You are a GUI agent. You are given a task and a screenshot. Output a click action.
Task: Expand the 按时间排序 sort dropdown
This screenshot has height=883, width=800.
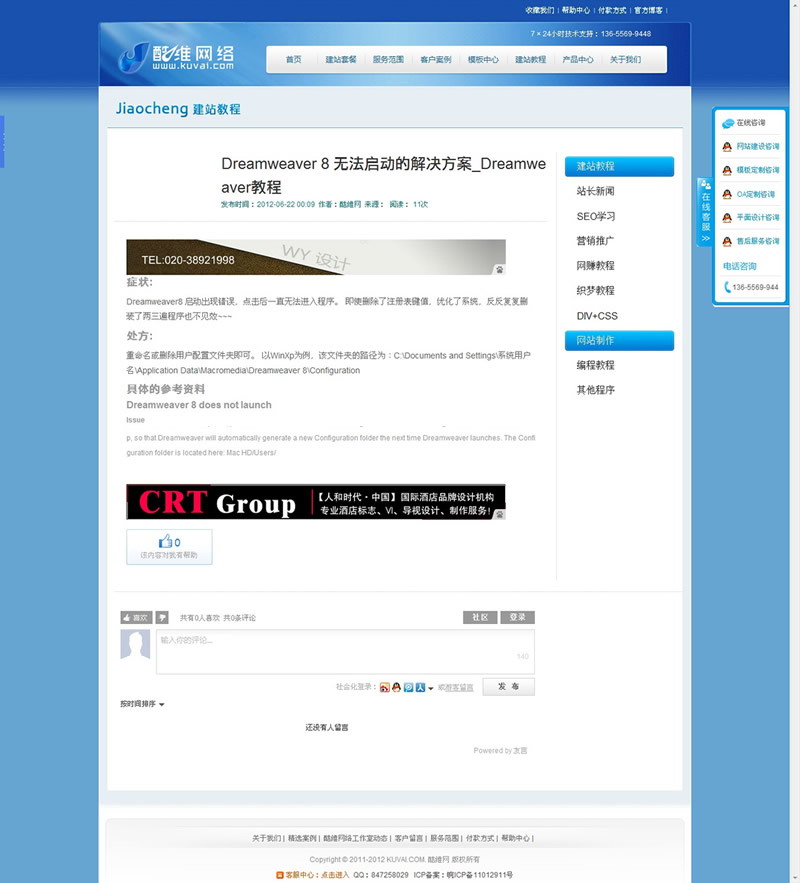[142, 704]
